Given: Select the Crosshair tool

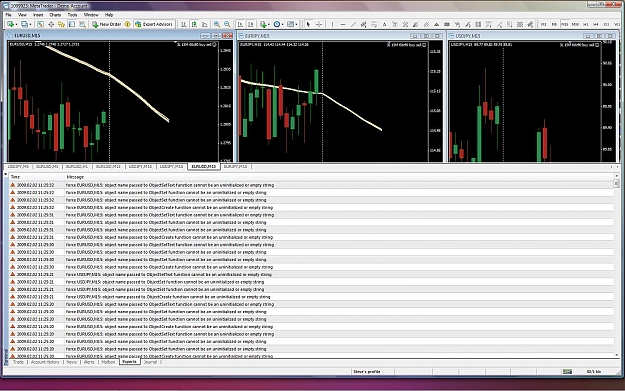Looking at the screenshot, I should pyautogui.click(x=319, y=24).
